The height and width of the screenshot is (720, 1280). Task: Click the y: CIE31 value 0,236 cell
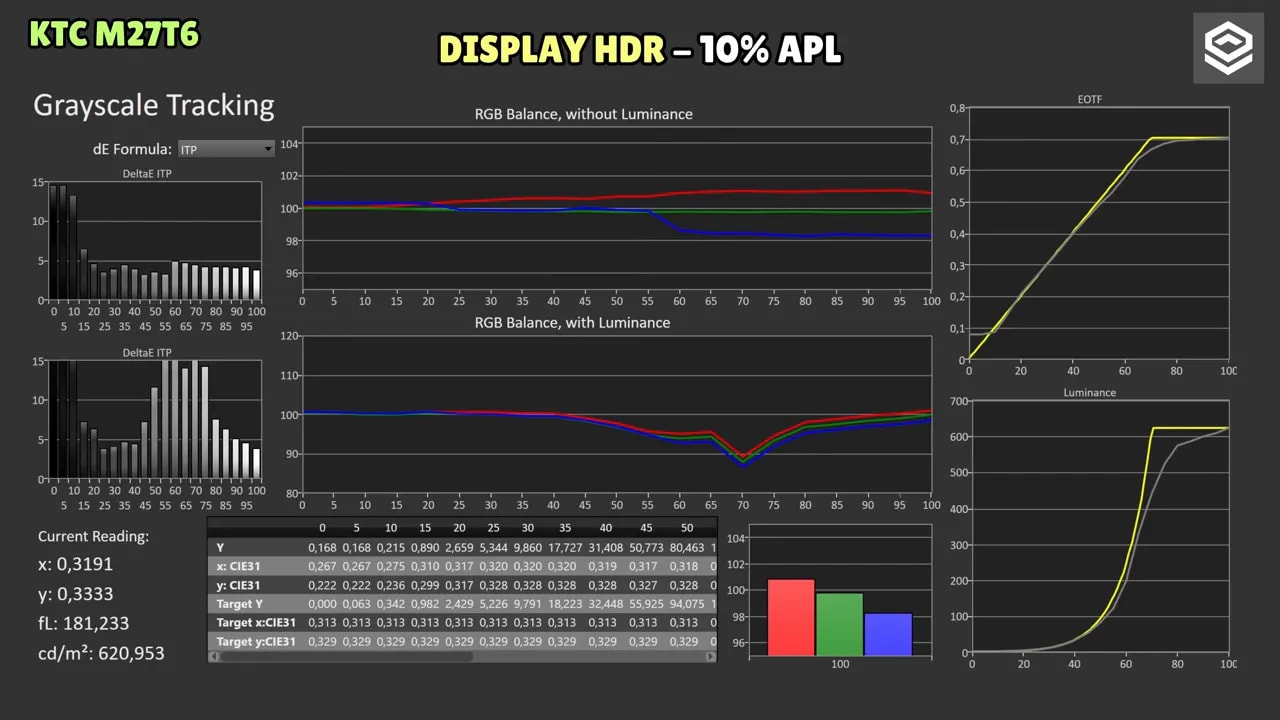[x=390, y=585]
